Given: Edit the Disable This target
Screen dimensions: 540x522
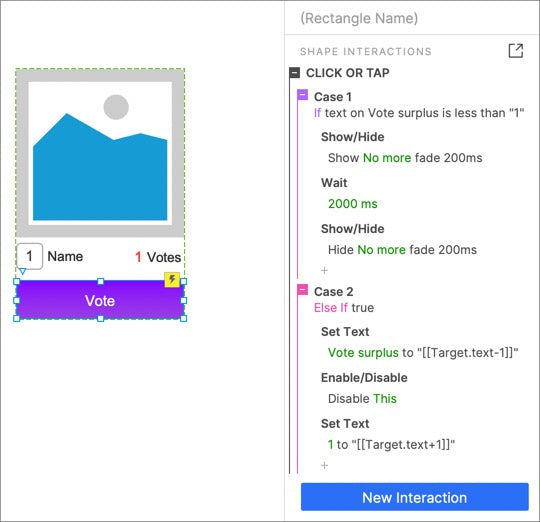Looking at the screenshot, I should pyautogui.click(x=362, y=399).
